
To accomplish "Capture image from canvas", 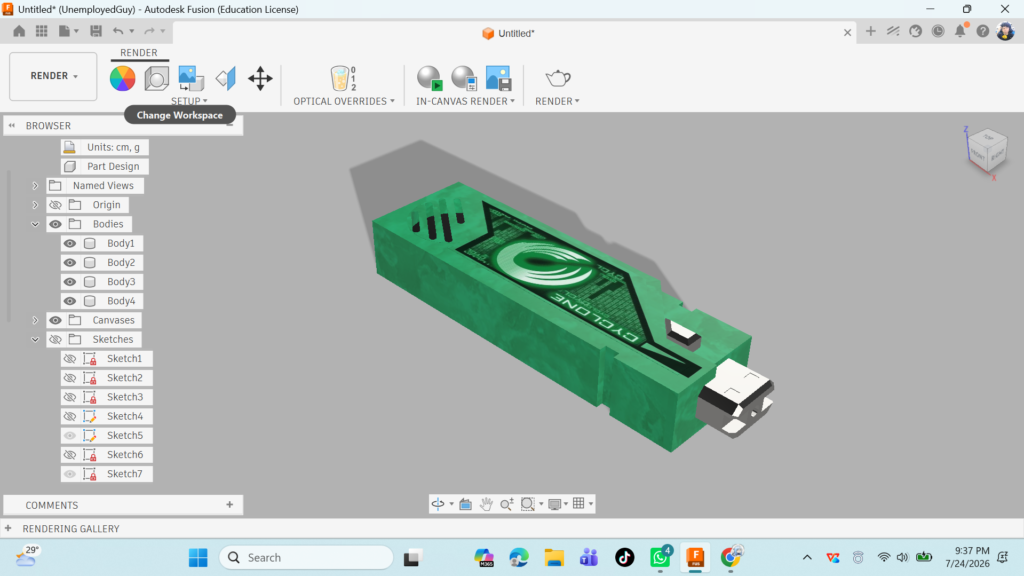I will (x=498, y=78).
